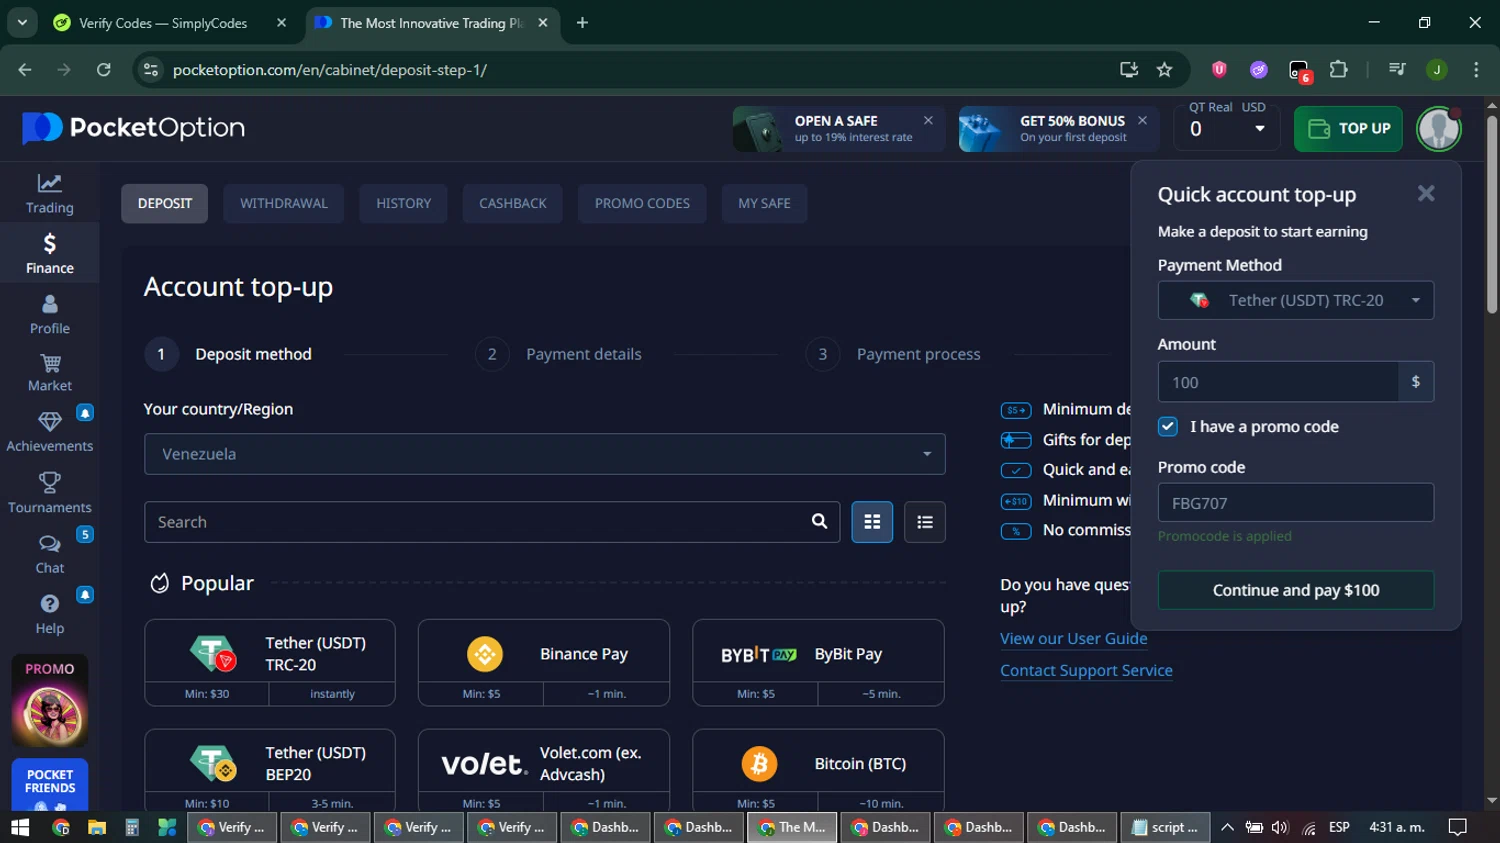Click the address bar URL
This screenshot has height=843, width=1500.
330,69
